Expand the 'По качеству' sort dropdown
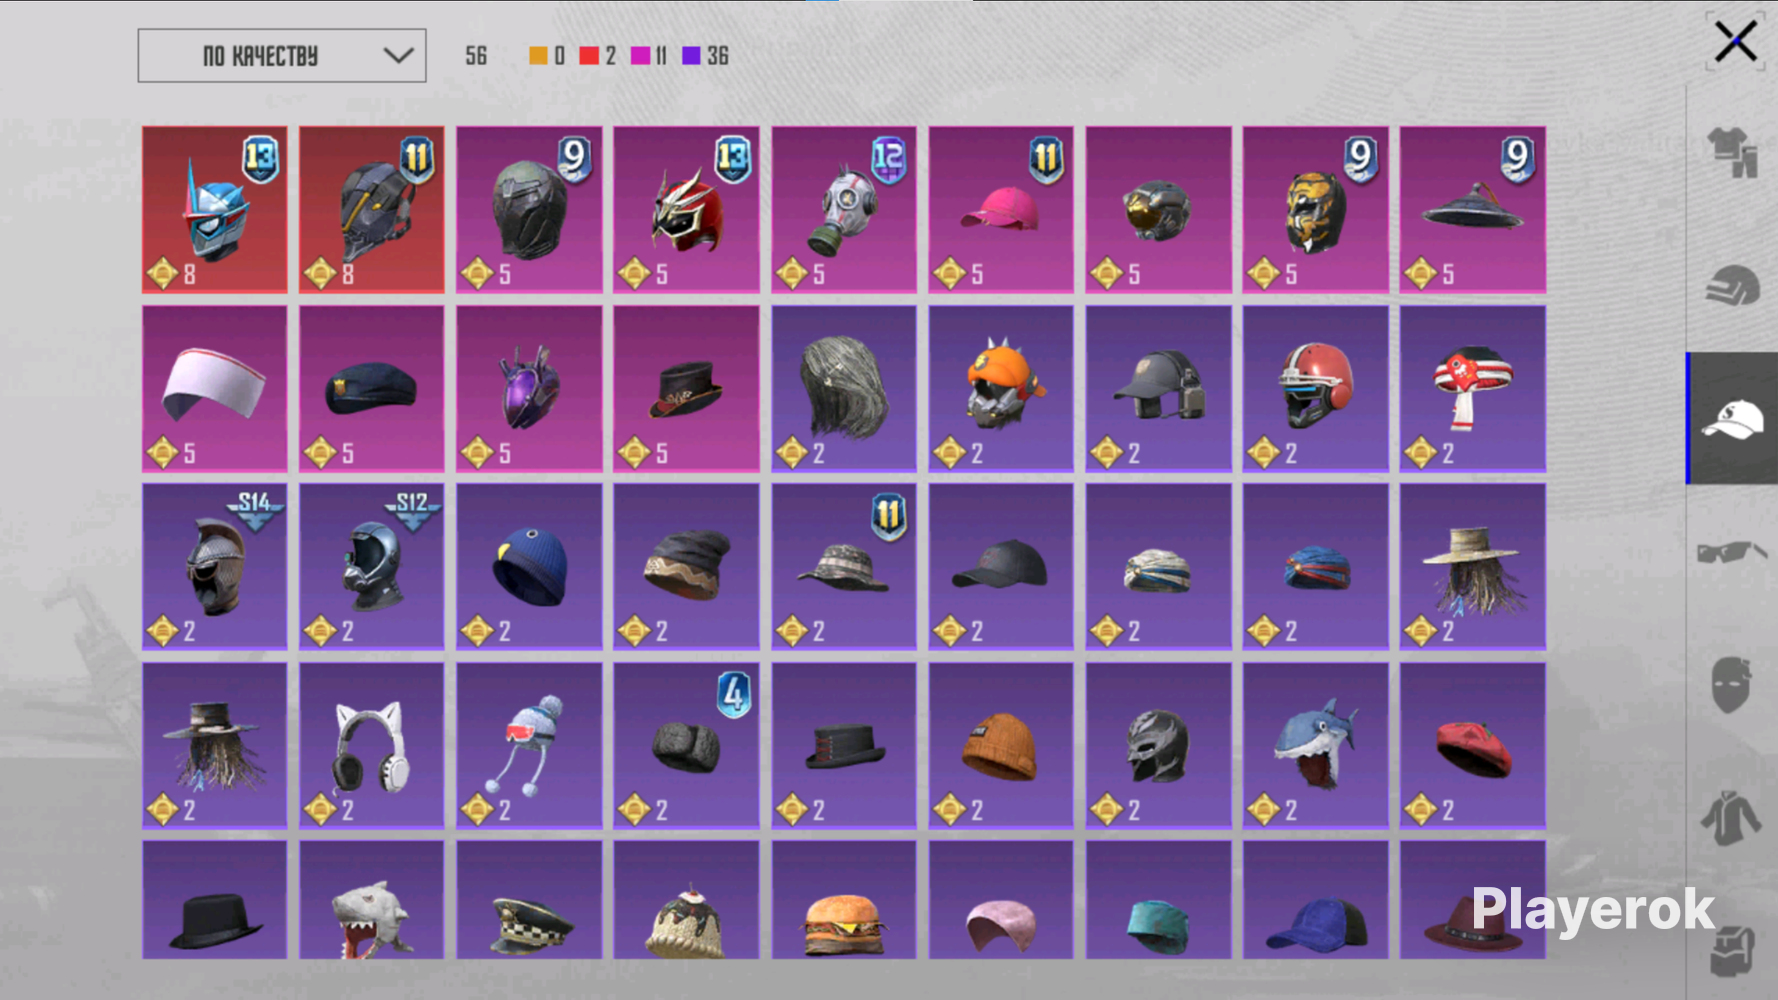Viewport: 1778px width, 1000px height. pos(281,56)
